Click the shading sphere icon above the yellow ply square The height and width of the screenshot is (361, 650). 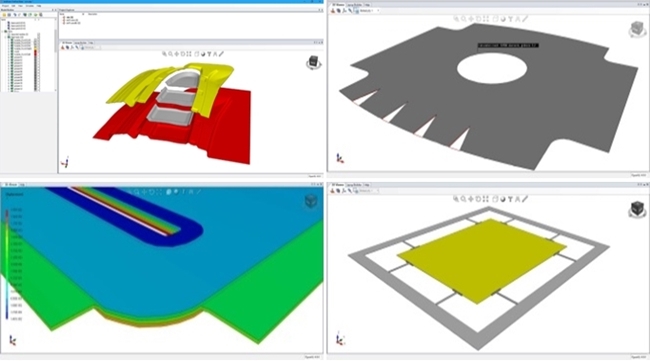pos(503,199)
